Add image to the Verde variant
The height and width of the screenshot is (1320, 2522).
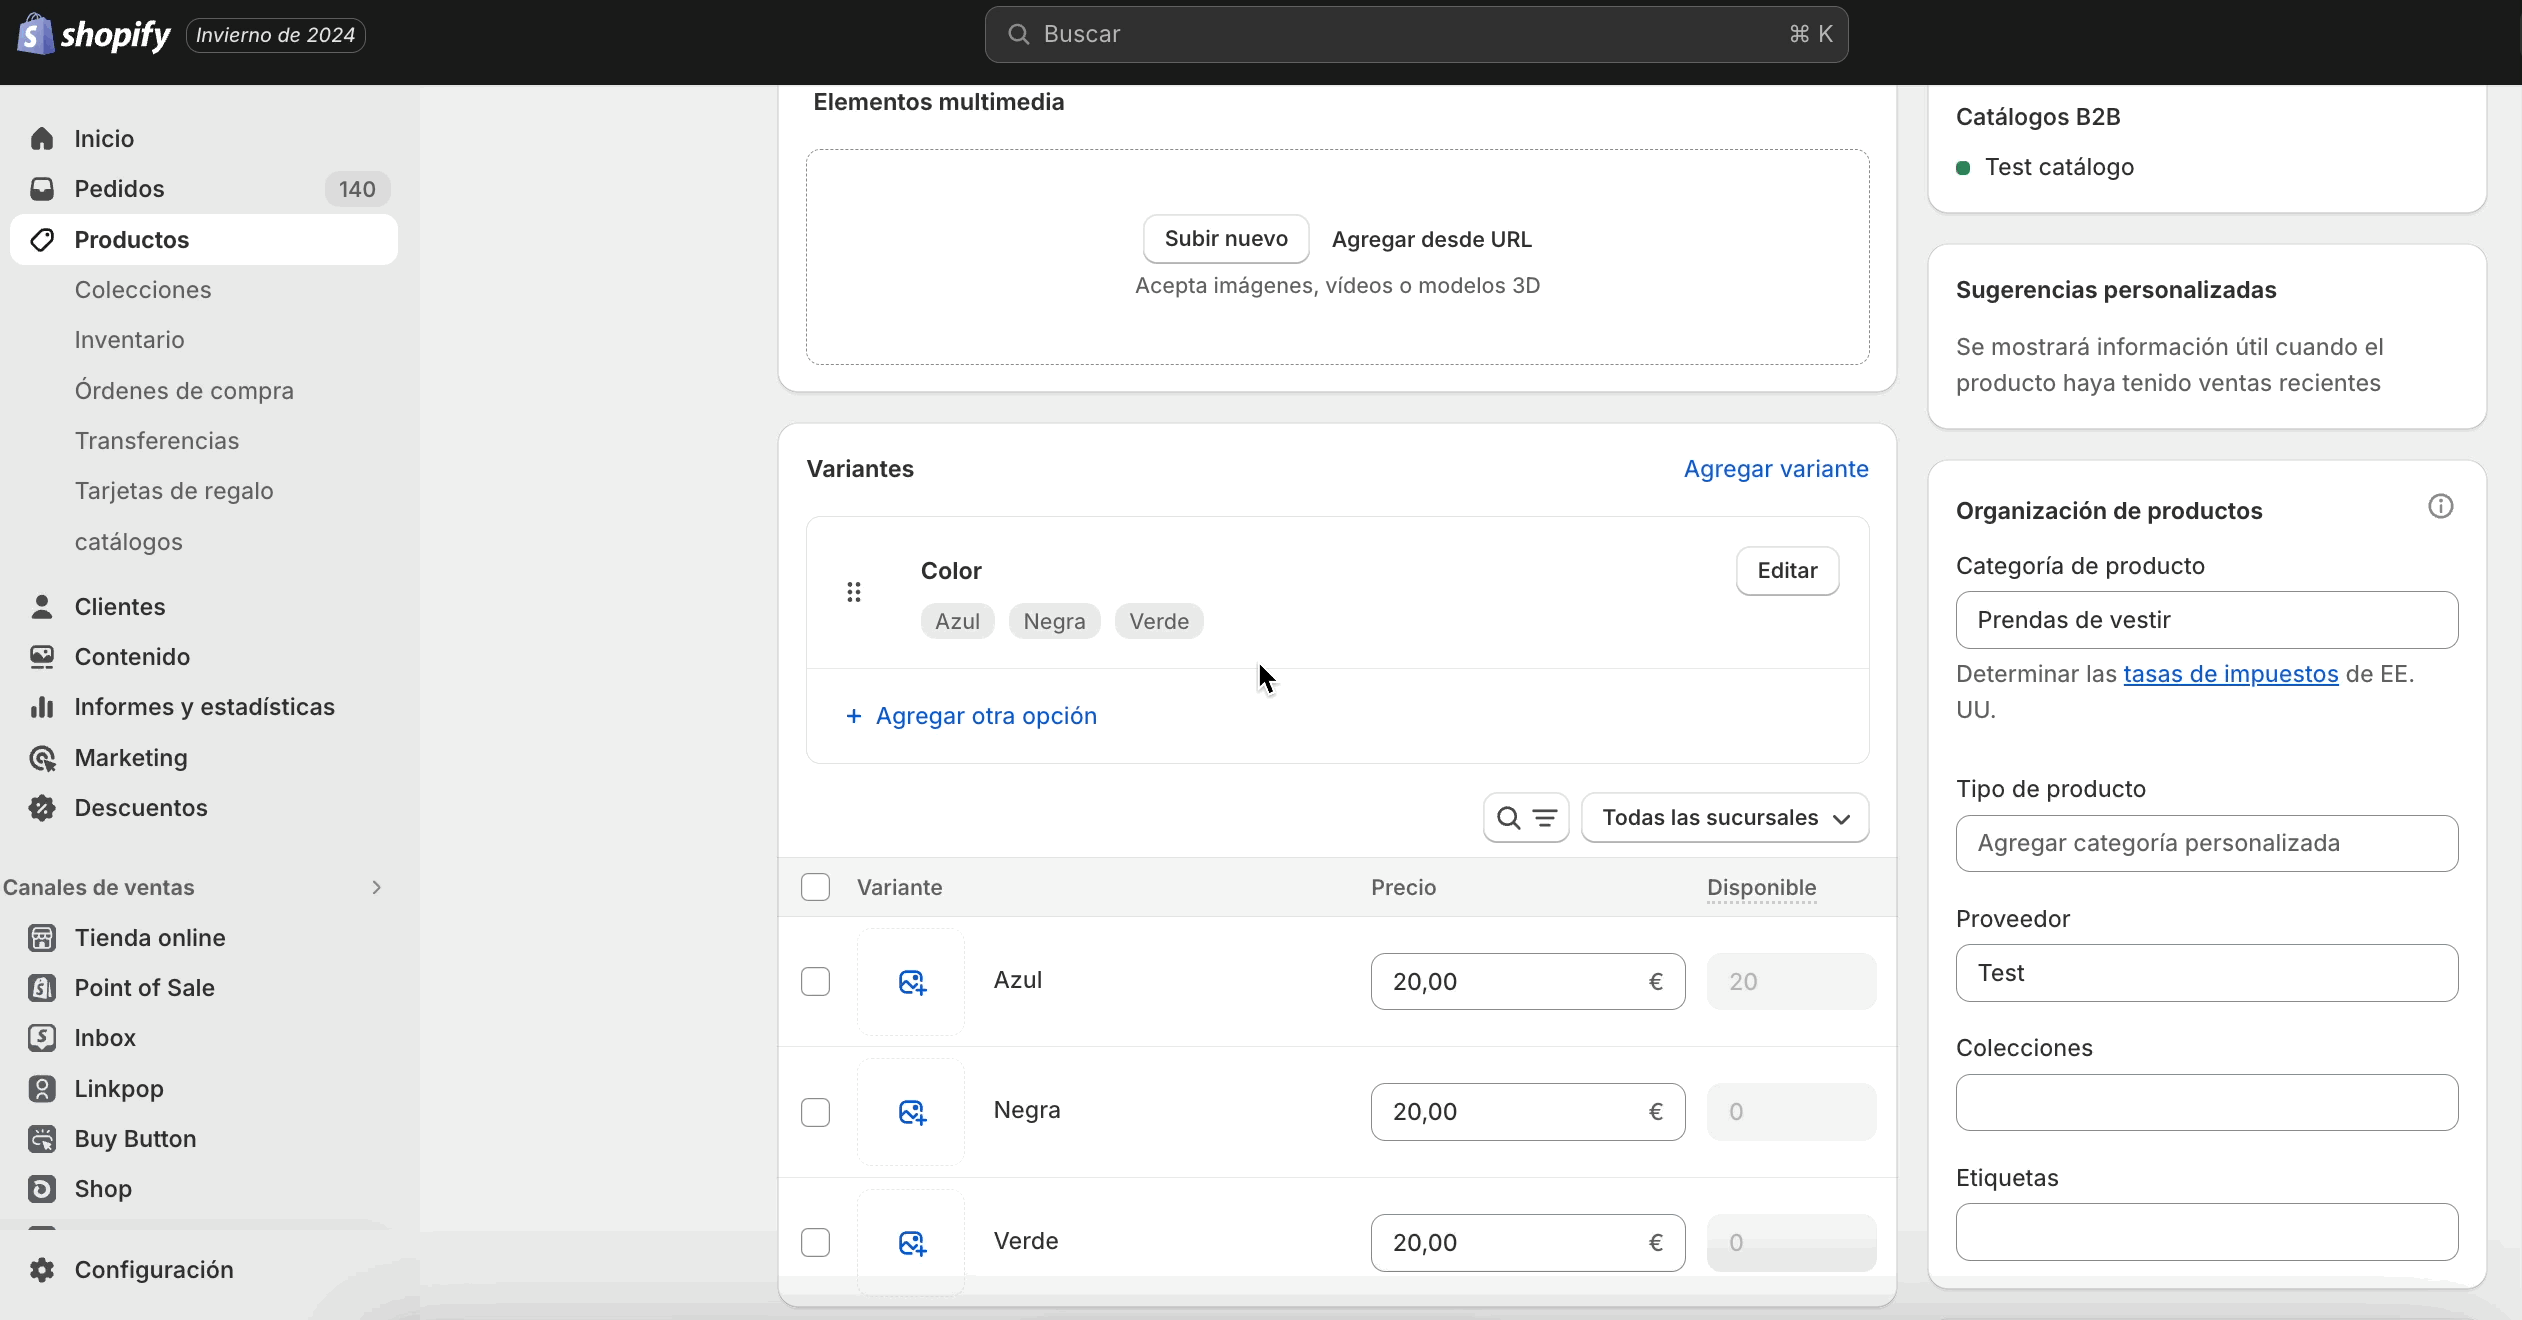[911, 1243]
